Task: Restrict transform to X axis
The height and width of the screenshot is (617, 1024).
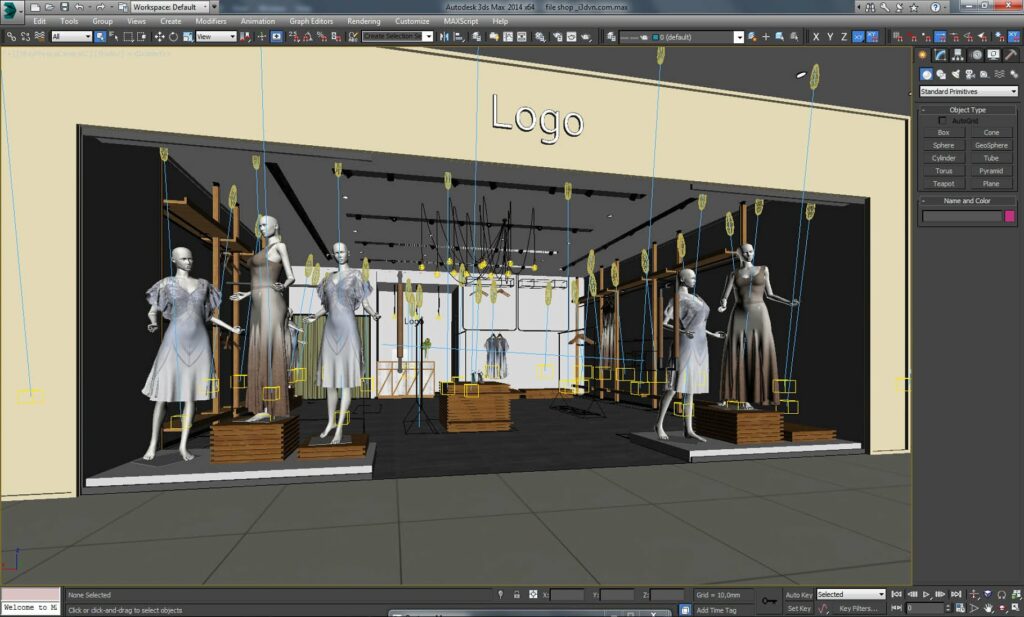Action: click(816, 37)
